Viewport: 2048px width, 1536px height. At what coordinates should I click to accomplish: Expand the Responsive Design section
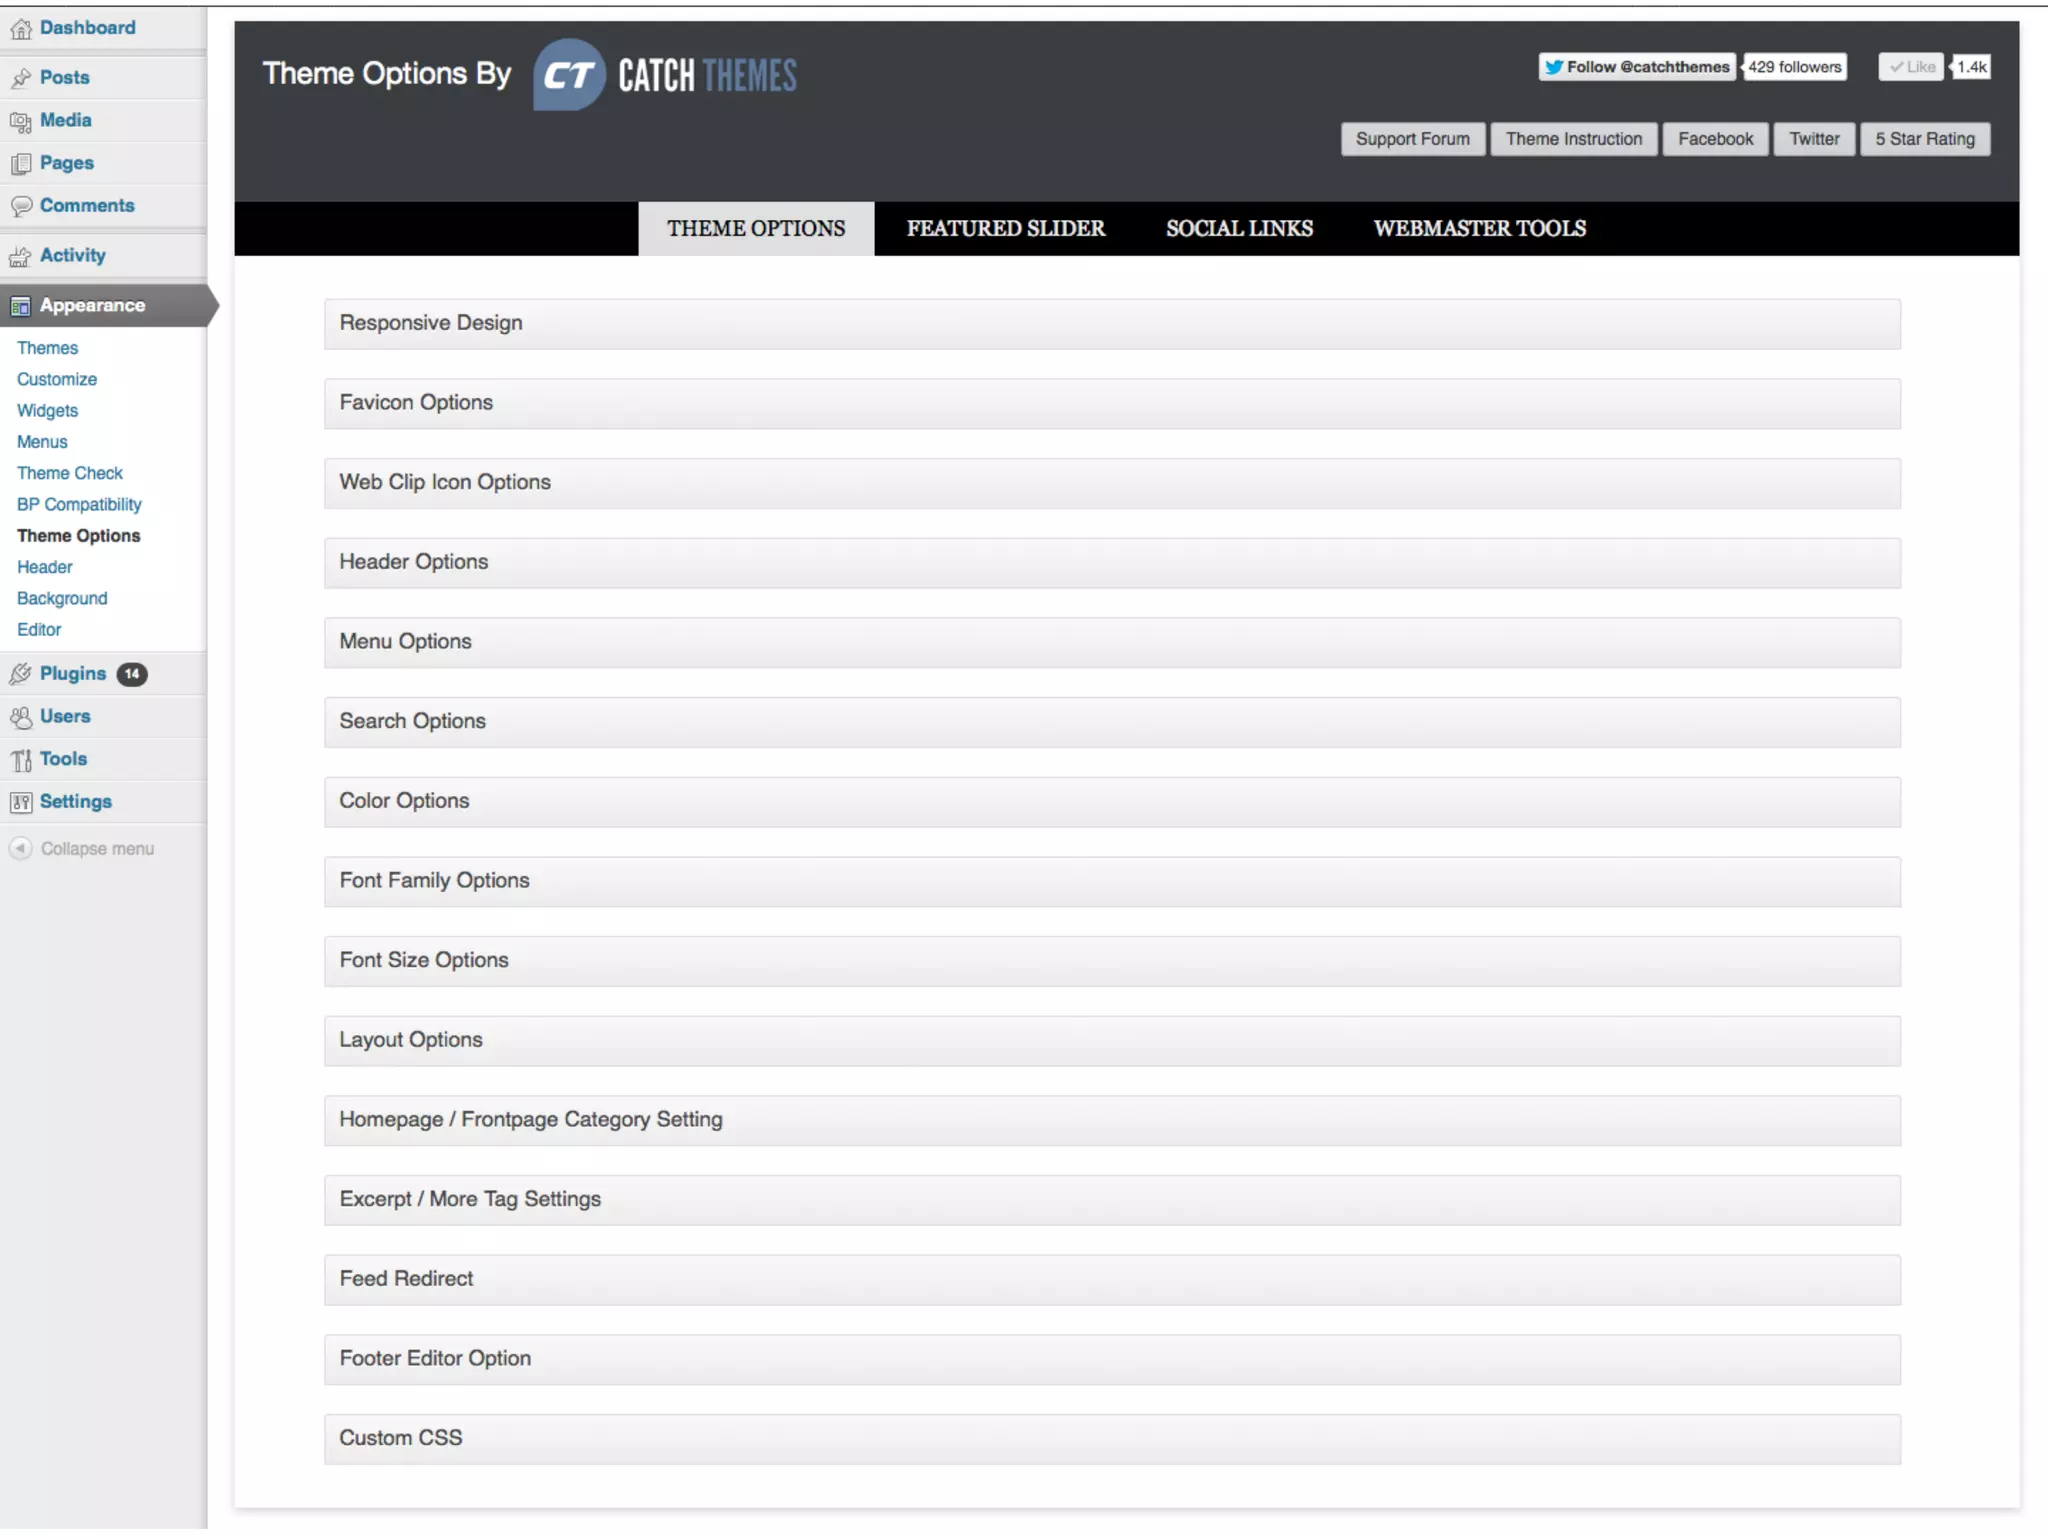coord(1111,323)
